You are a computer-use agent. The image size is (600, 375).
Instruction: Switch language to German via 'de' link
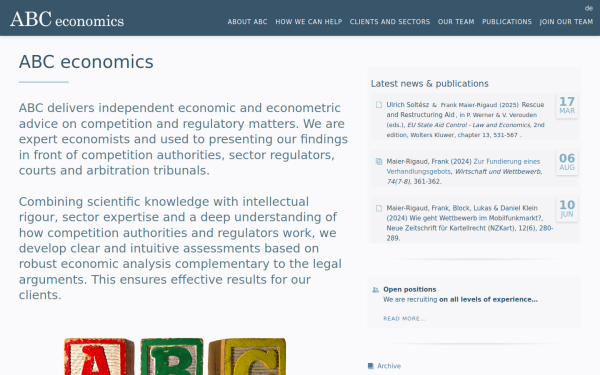pyautogui.click(x=589, y=8)
